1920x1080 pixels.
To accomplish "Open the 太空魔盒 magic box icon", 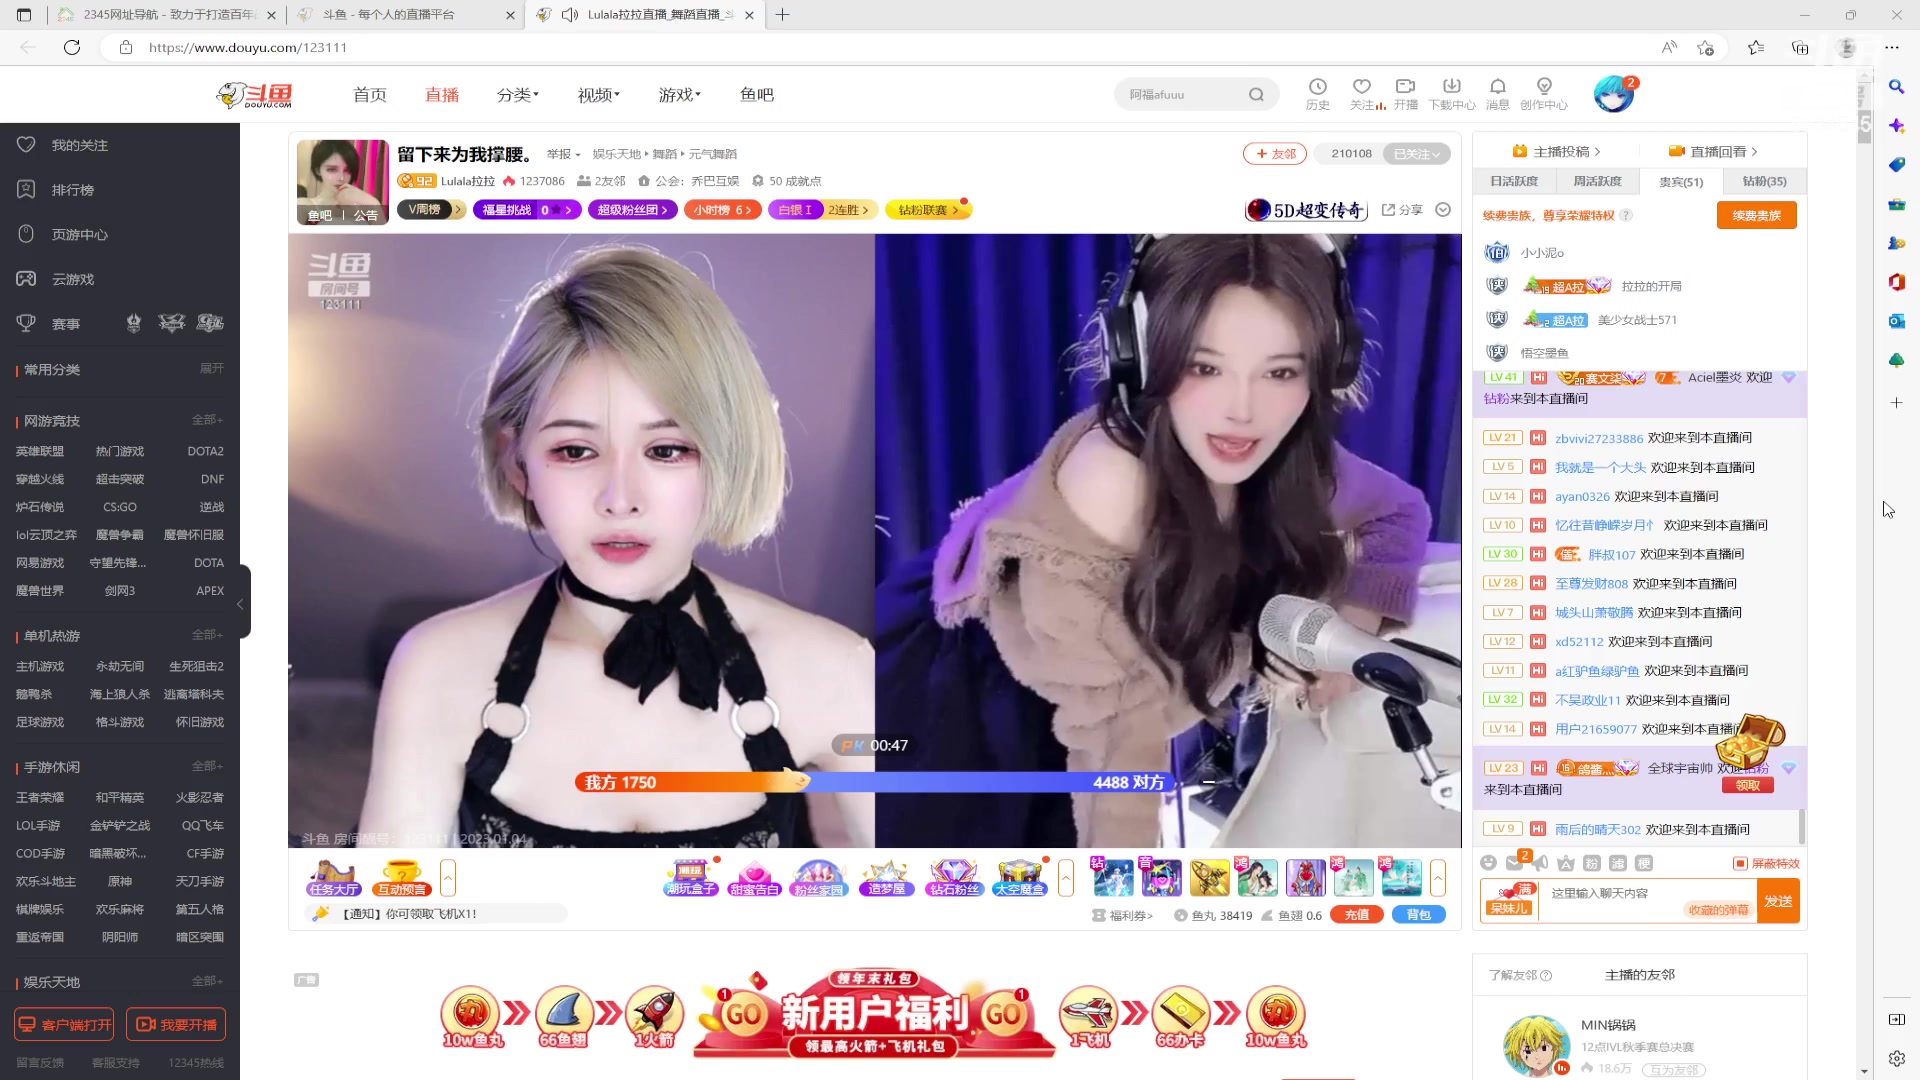I will point(1020,877).
